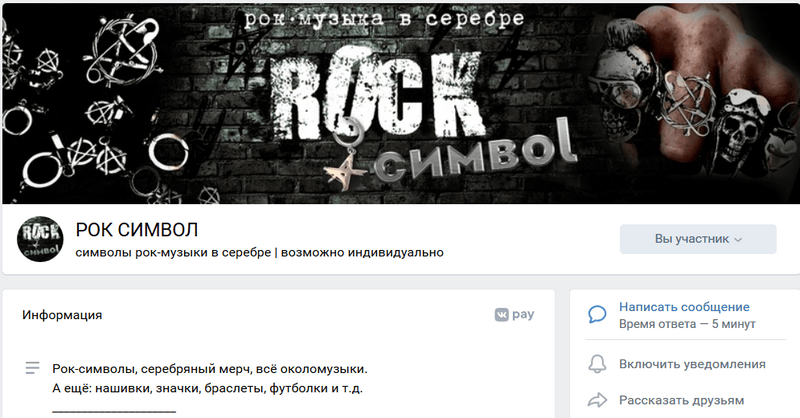This screenshot has width=800, height=418.
Task: Click the 'РОК СИМВОЛ' group title
Action: tap(137, 230)
